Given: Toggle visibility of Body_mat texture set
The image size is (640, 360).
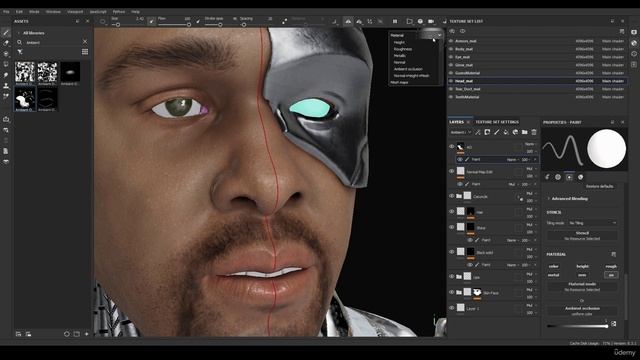Looking at the screenshot, I should coord(451,49).
